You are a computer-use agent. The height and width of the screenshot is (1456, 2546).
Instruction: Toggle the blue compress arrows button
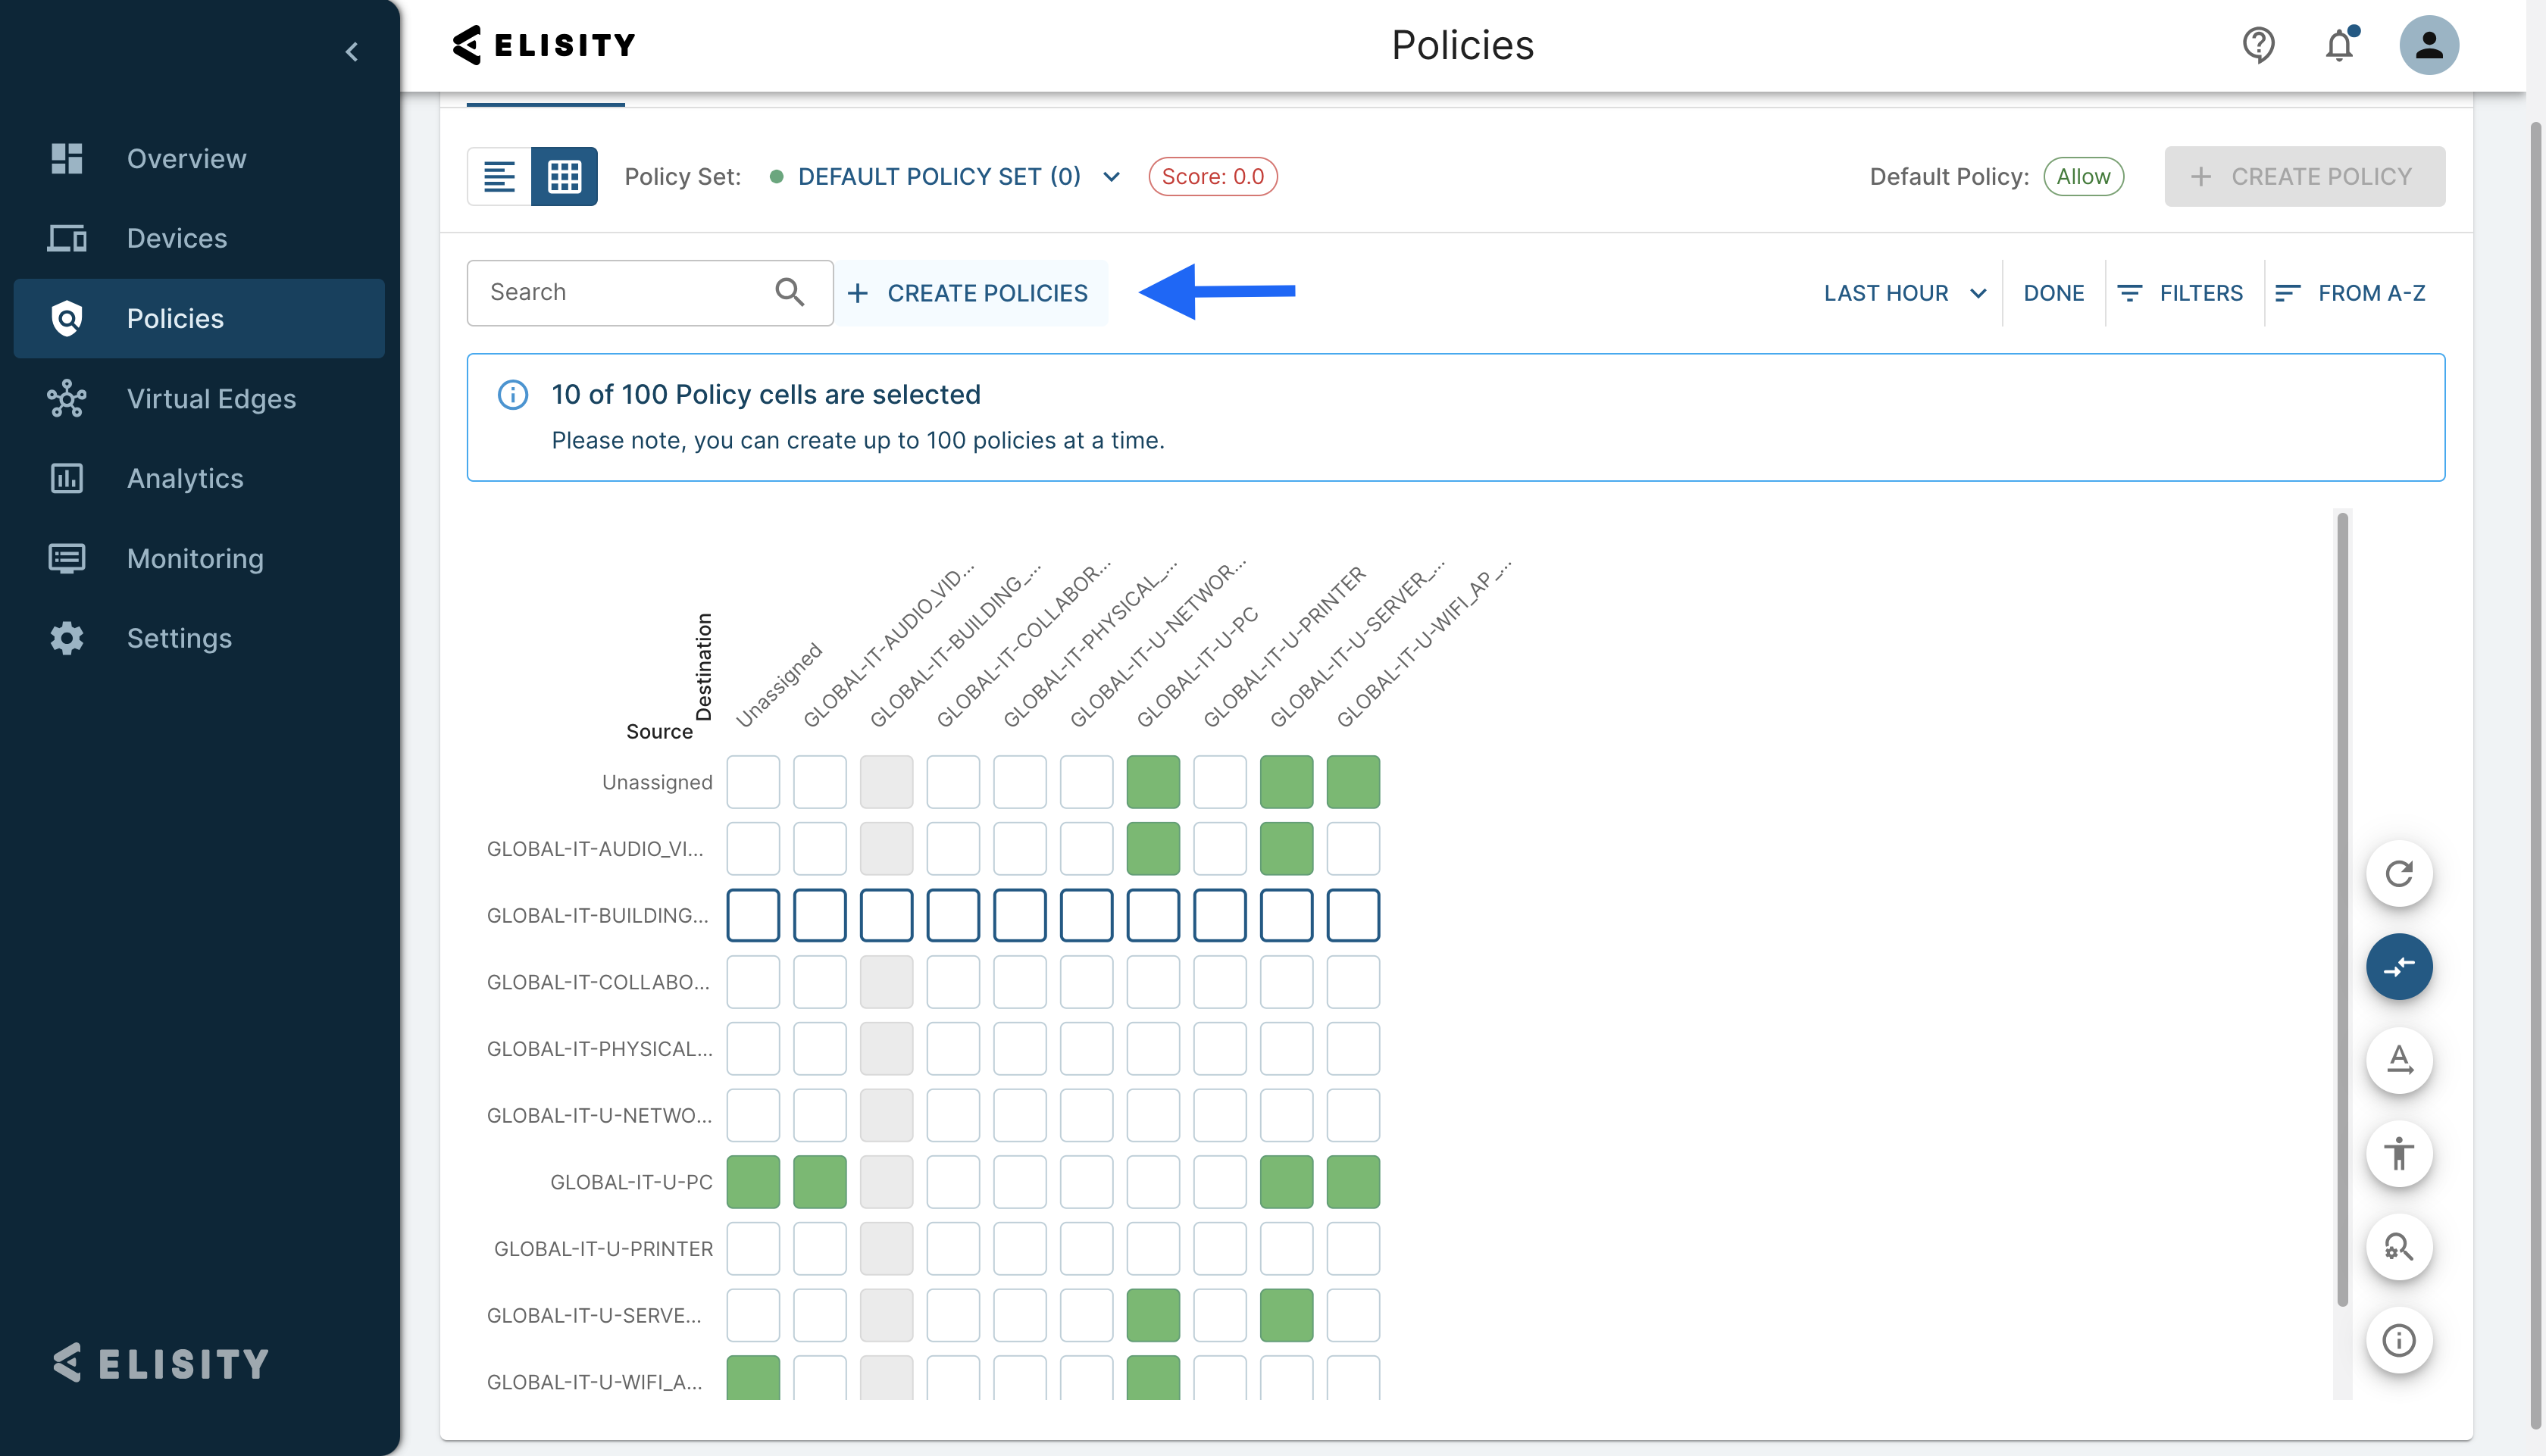click(x=2399, y=967)
